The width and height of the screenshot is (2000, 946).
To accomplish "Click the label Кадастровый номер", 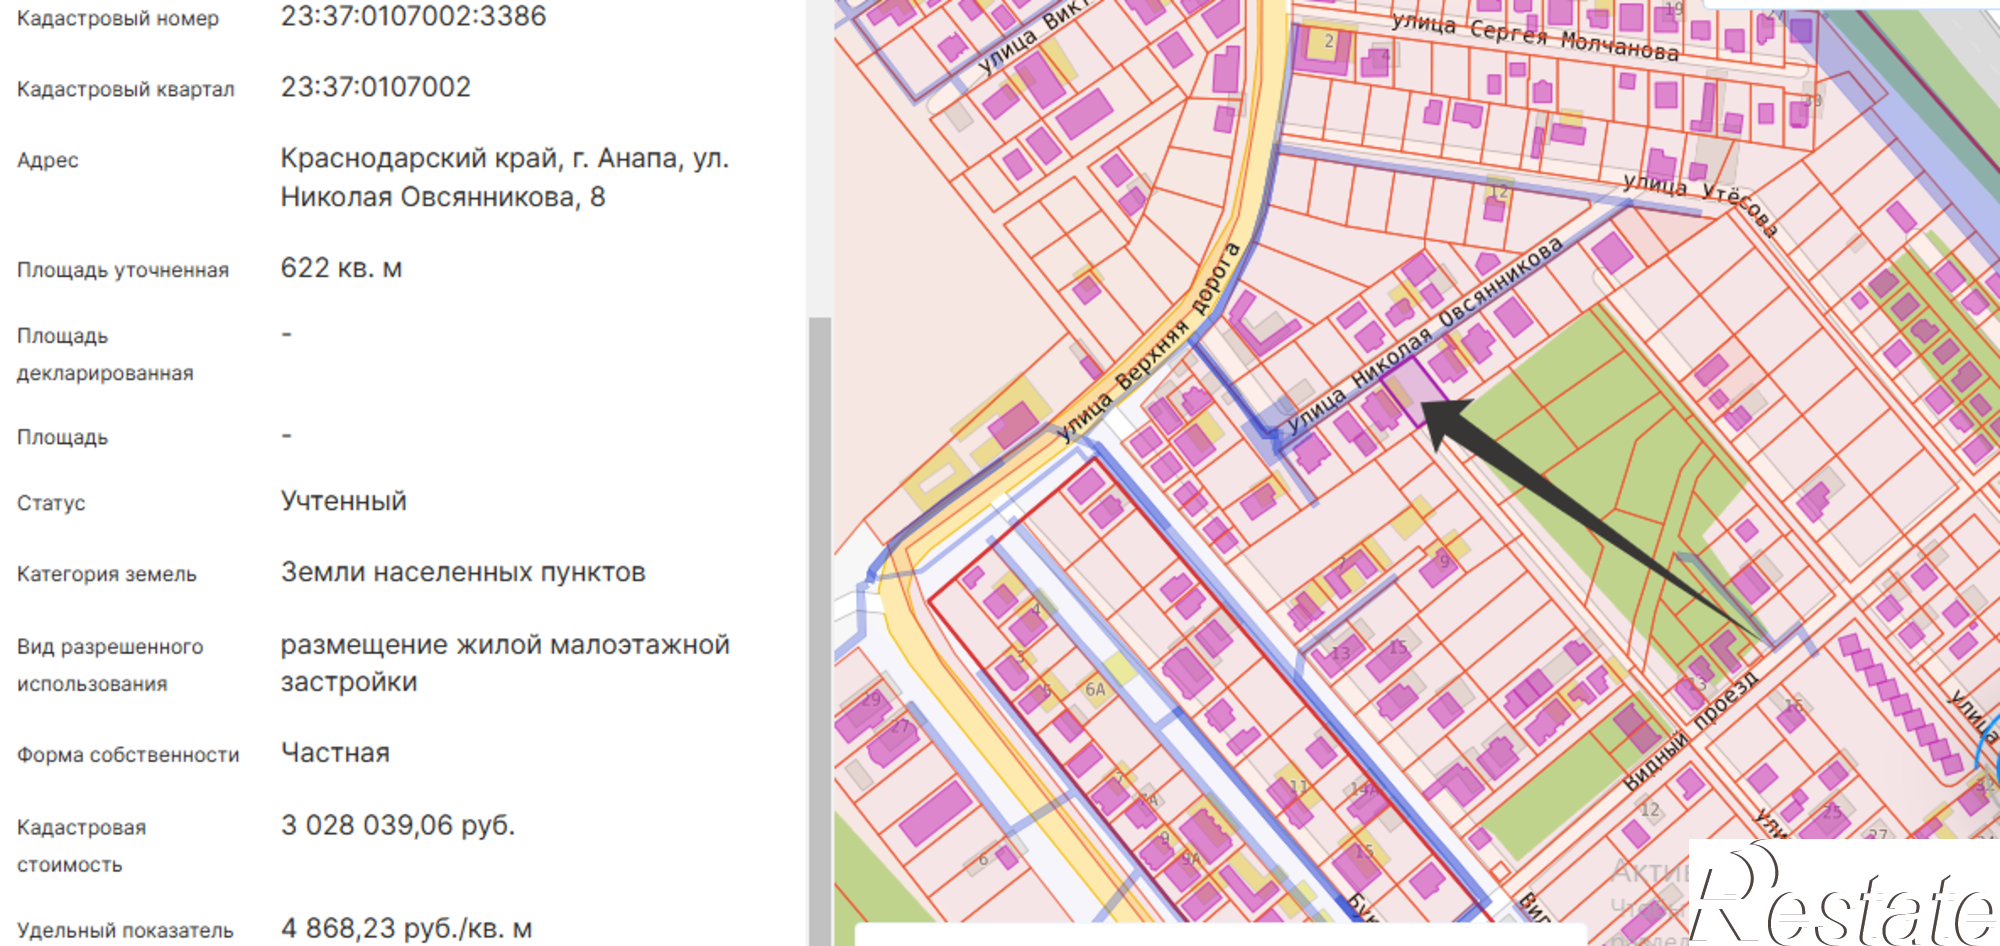I will [x=118, y=18].
